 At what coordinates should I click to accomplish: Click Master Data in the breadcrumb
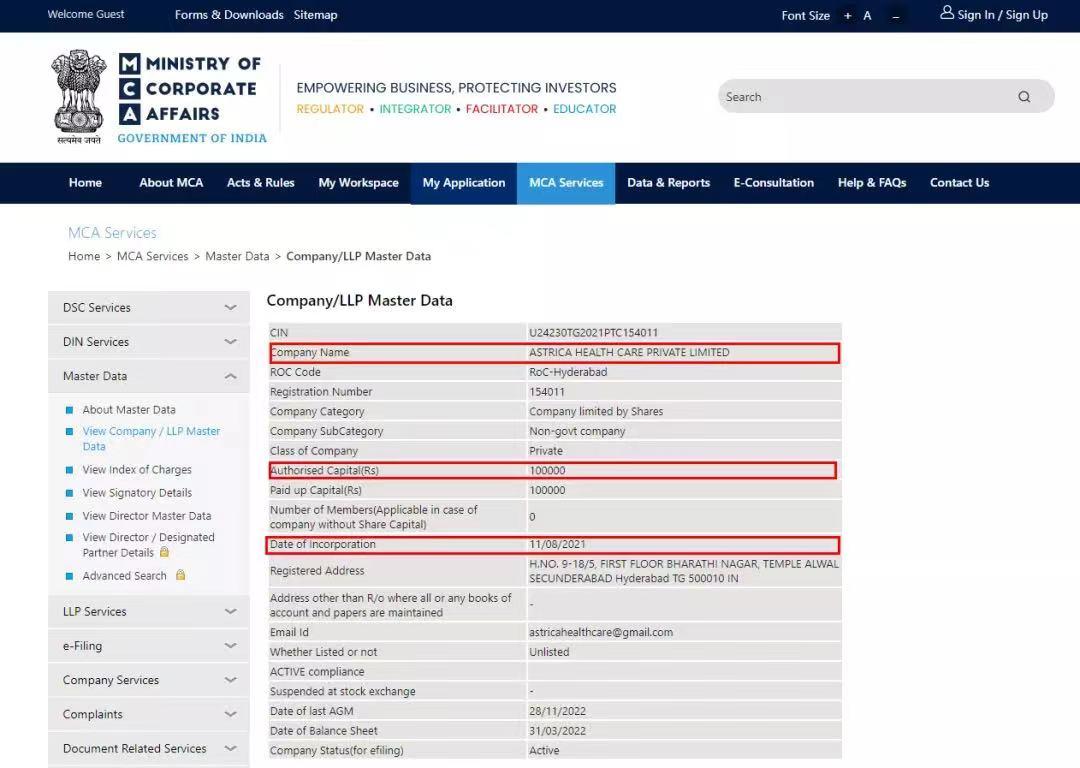tap(237, 256)
